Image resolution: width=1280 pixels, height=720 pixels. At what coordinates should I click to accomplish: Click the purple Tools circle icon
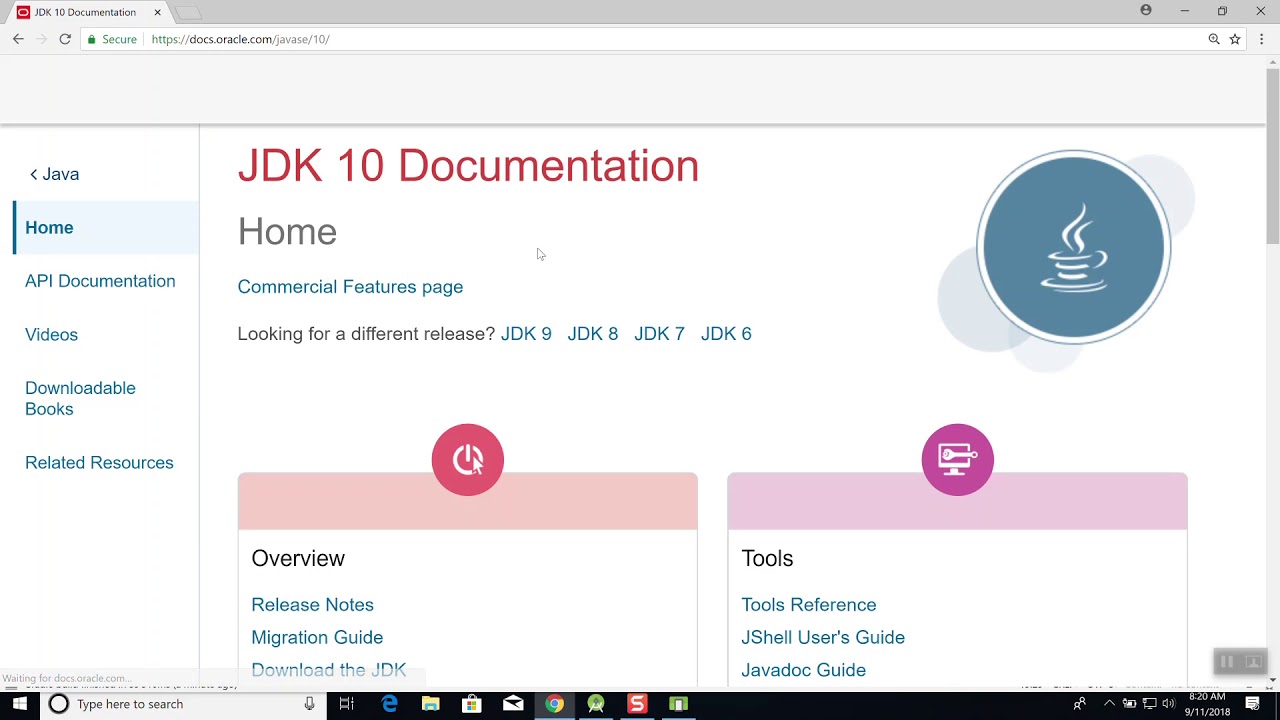[x=958, y=459]
